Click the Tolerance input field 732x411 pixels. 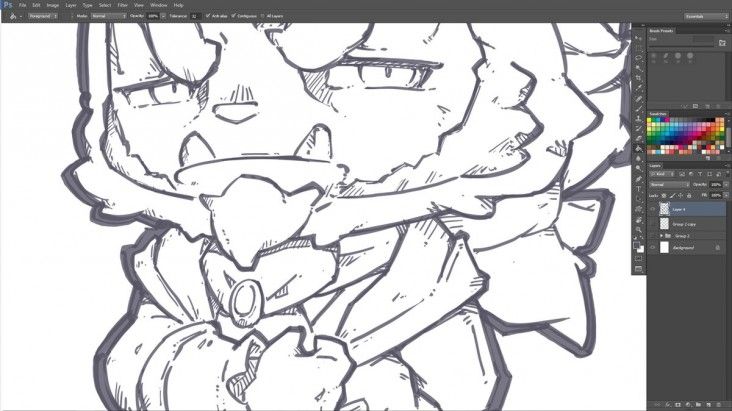point(196,16)
